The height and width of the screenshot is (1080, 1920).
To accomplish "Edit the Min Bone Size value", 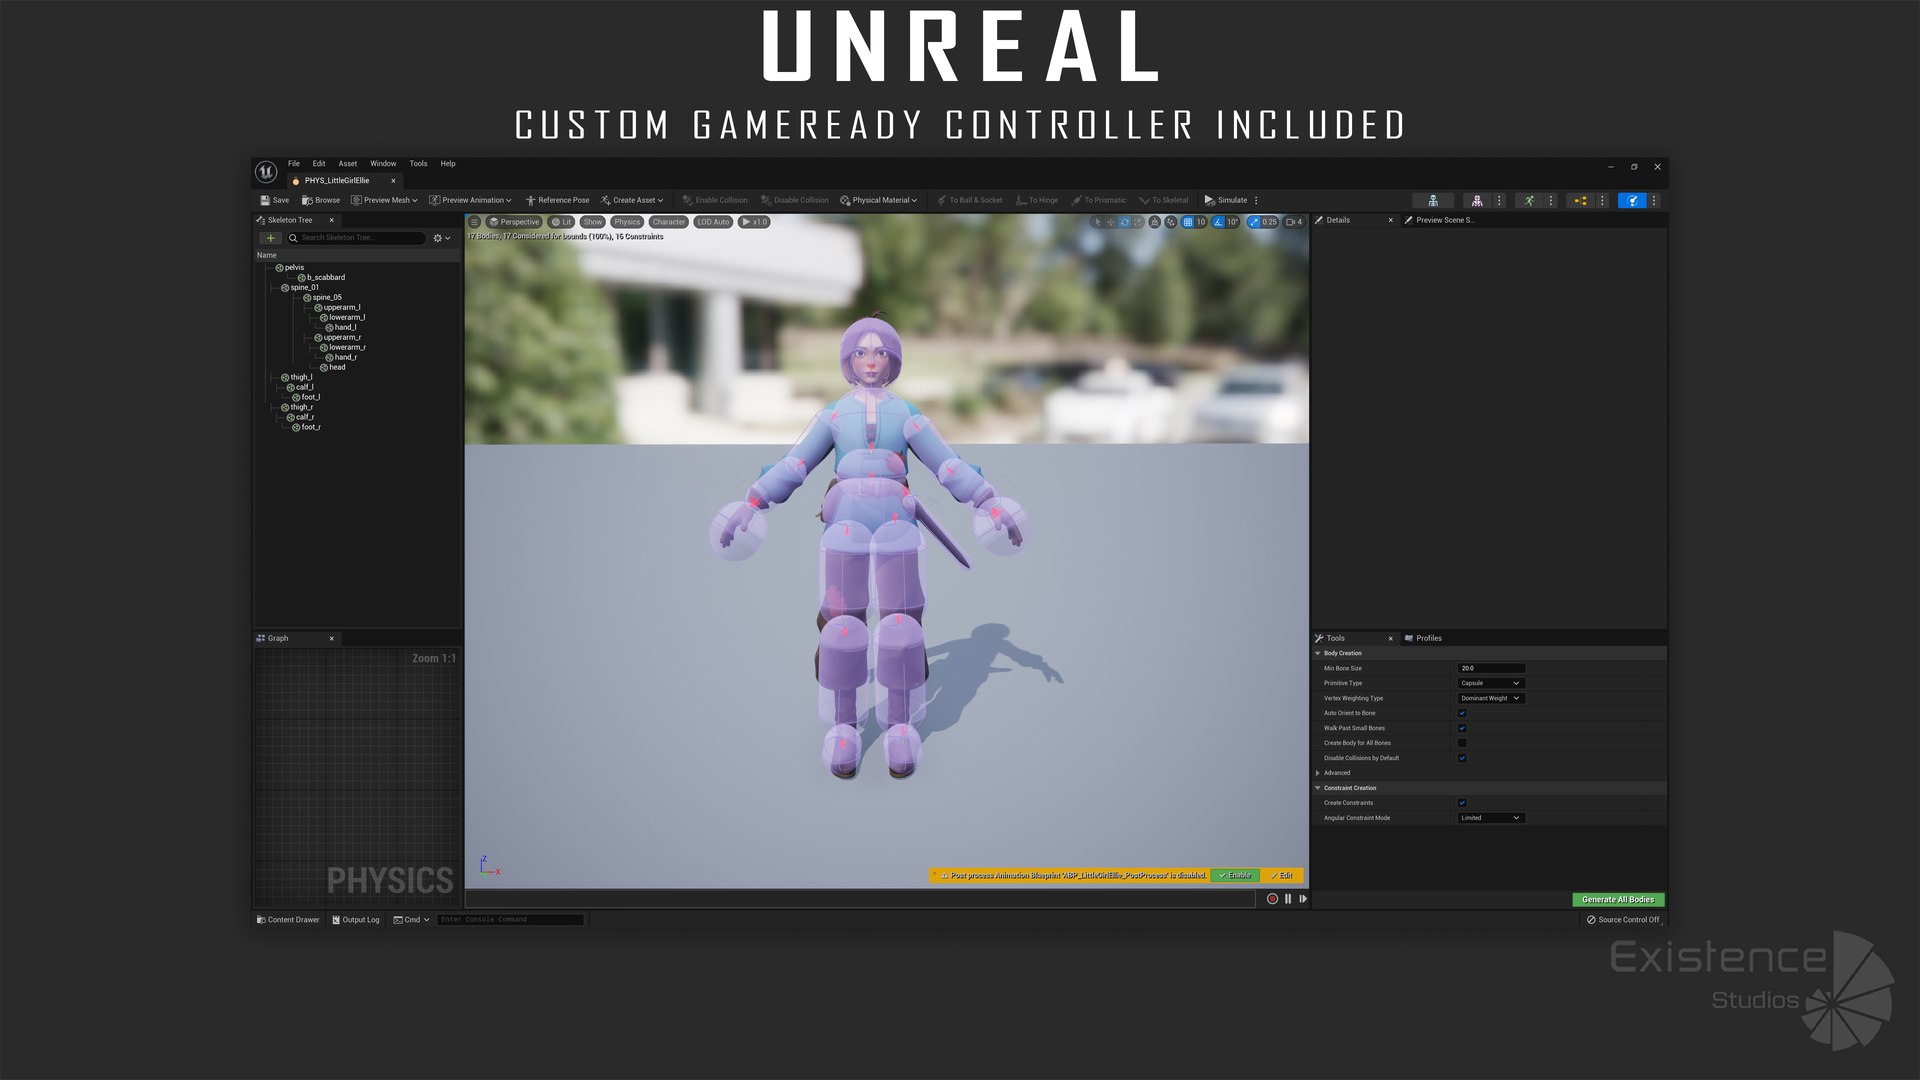I will pyautogui.click(x=1491, y=668).
